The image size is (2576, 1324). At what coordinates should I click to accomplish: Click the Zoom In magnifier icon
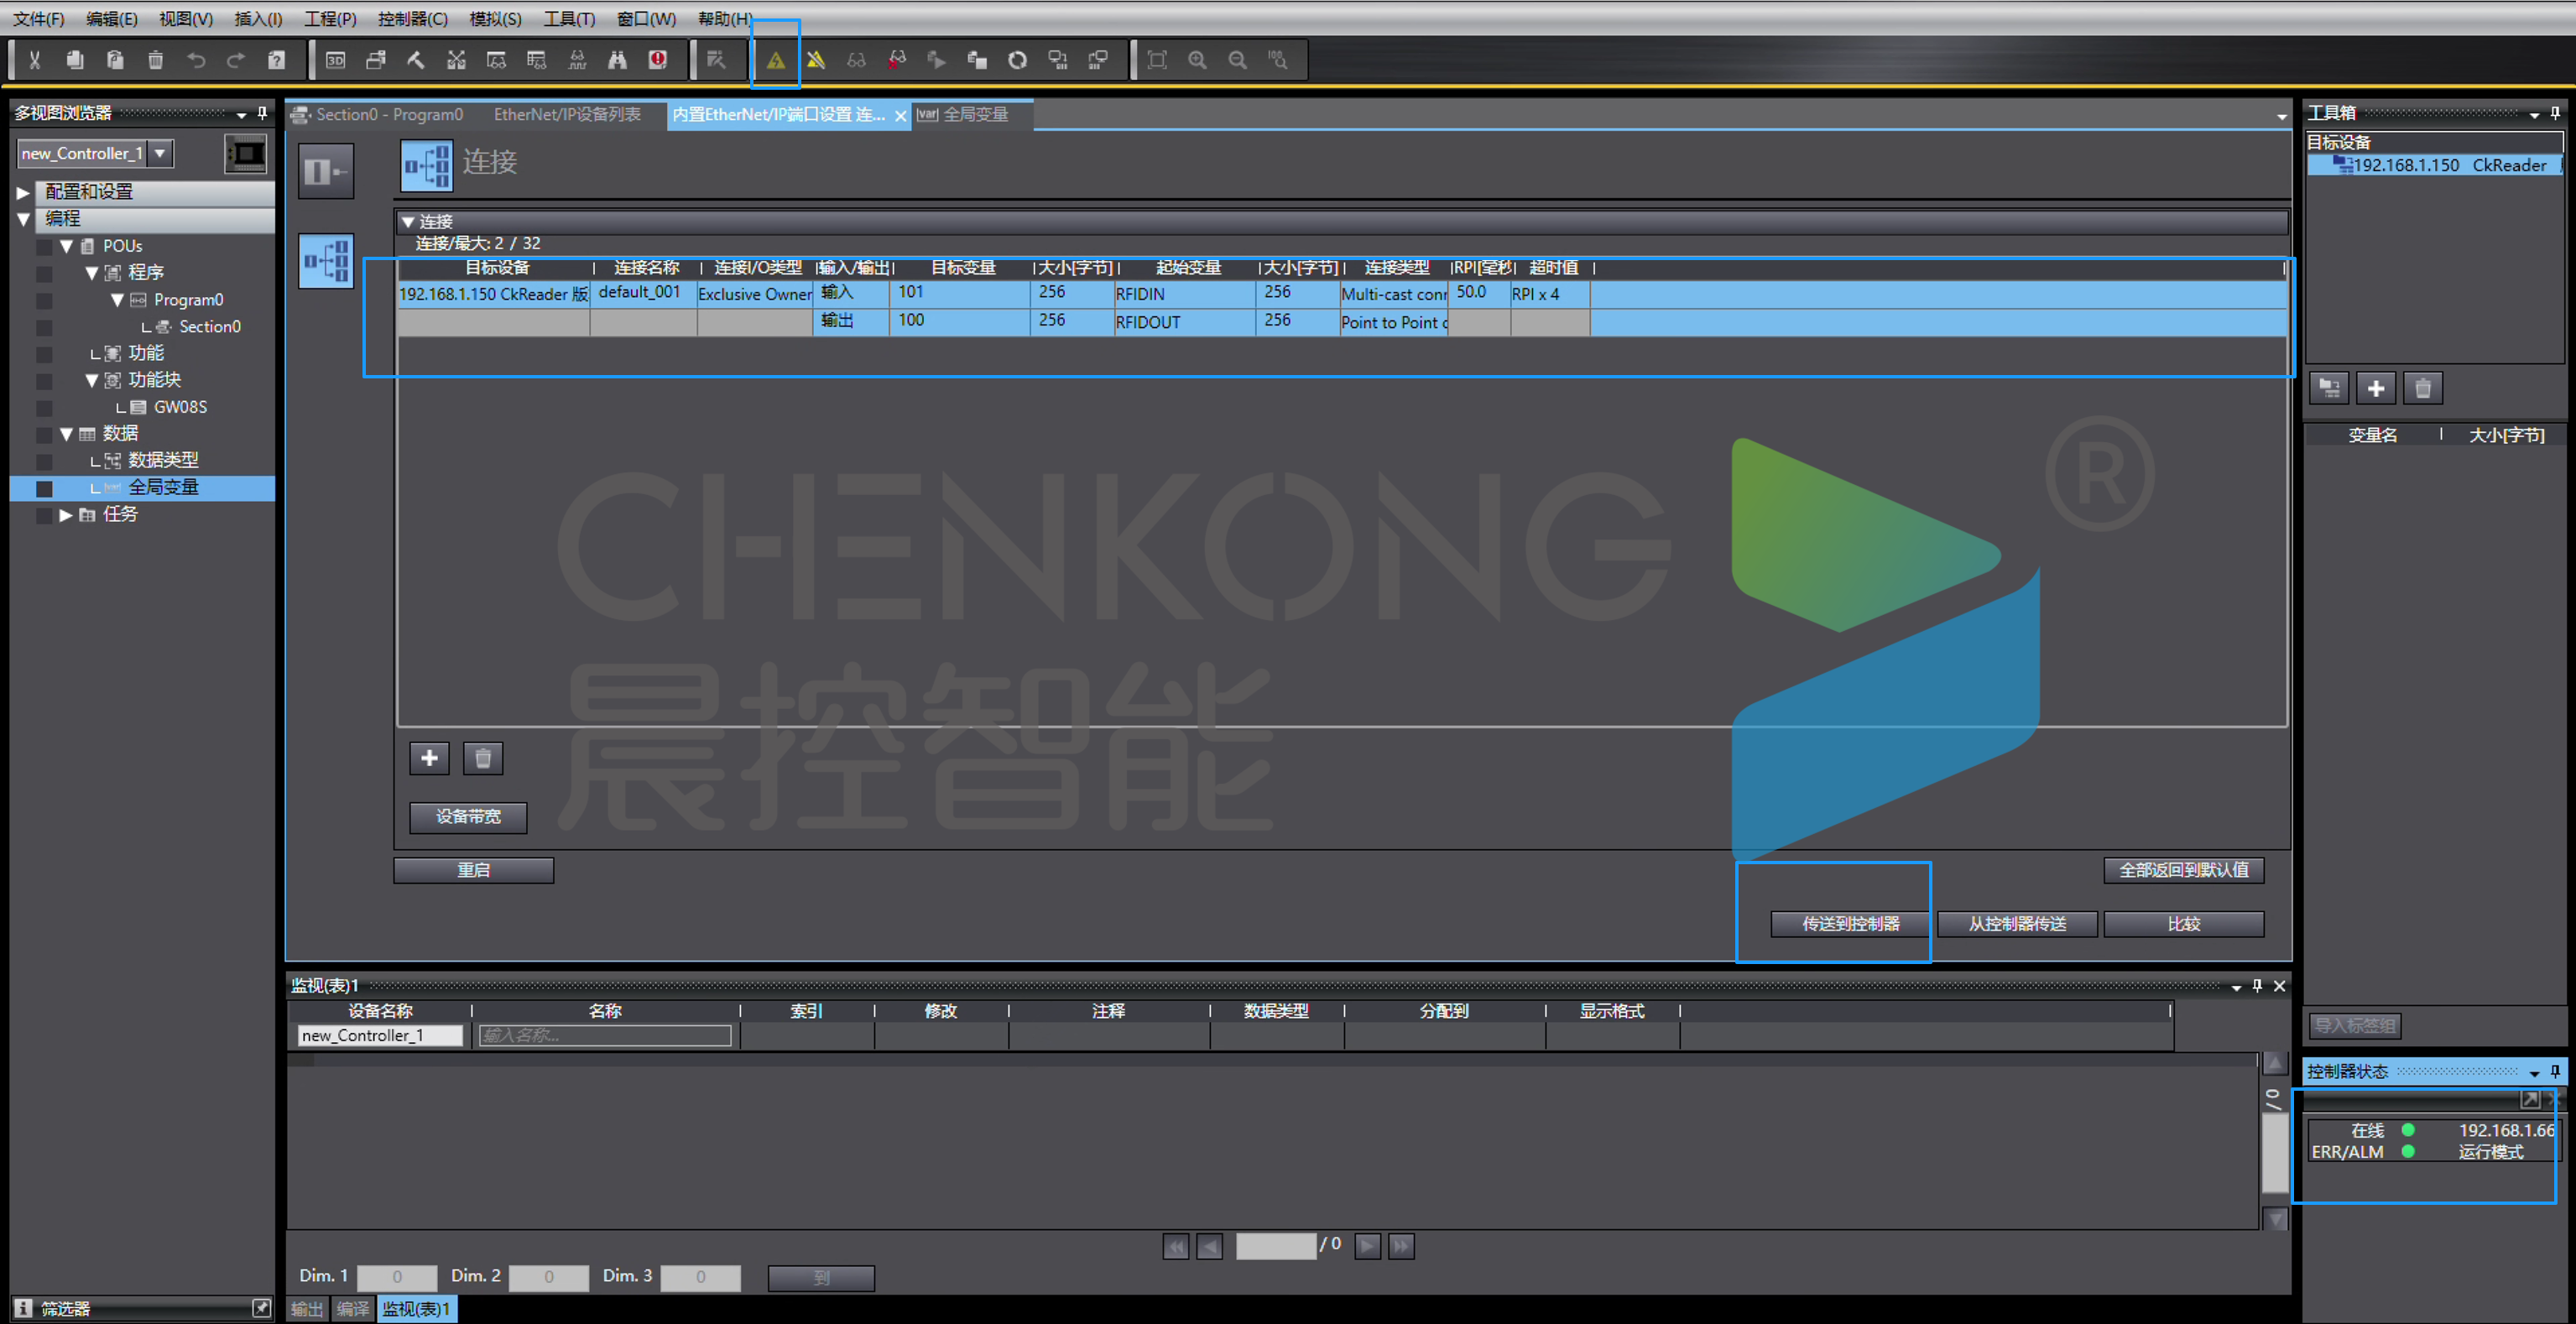point(1197,60)
